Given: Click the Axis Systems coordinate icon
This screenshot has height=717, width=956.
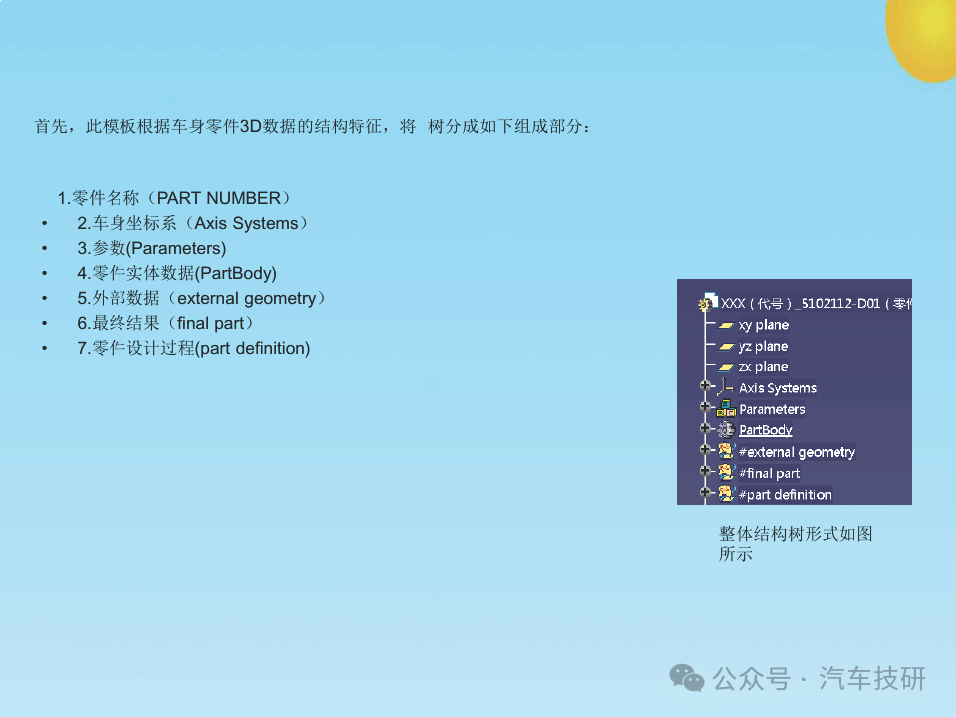Looking at the screenshot, I should pyautogui.click(x=726, y=387).
